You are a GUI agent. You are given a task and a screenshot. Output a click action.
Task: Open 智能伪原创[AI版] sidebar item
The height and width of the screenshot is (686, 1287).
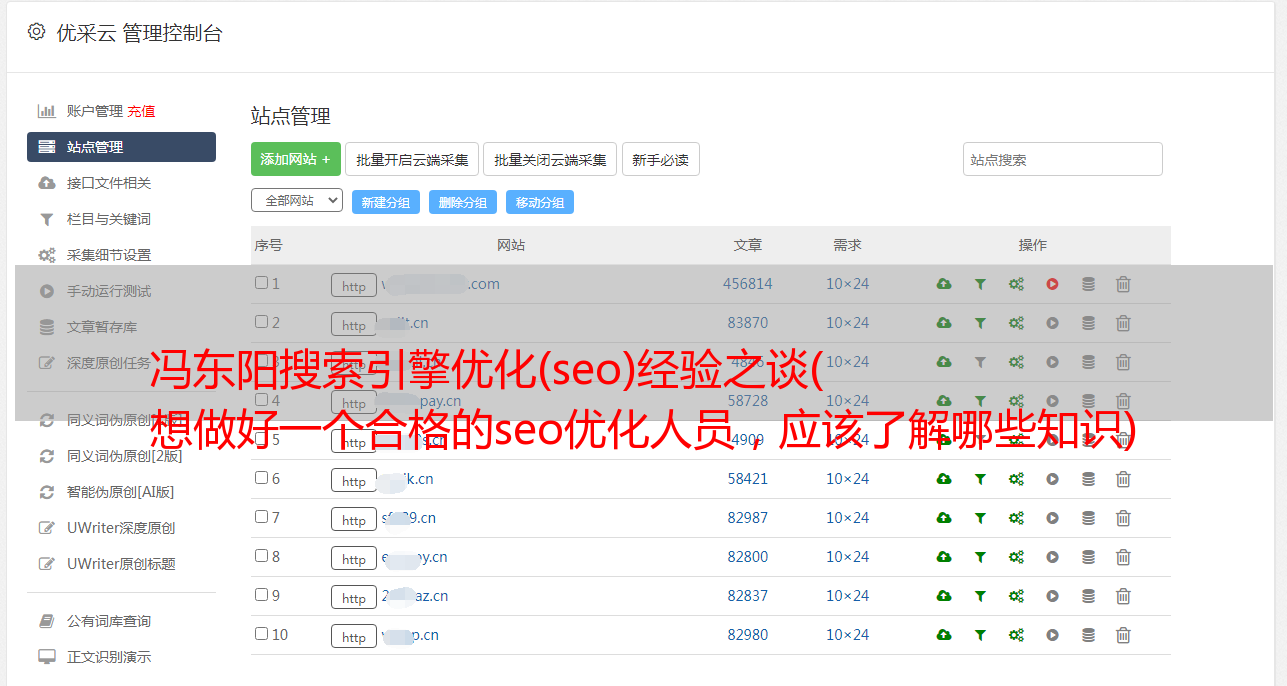pos(121,492)
